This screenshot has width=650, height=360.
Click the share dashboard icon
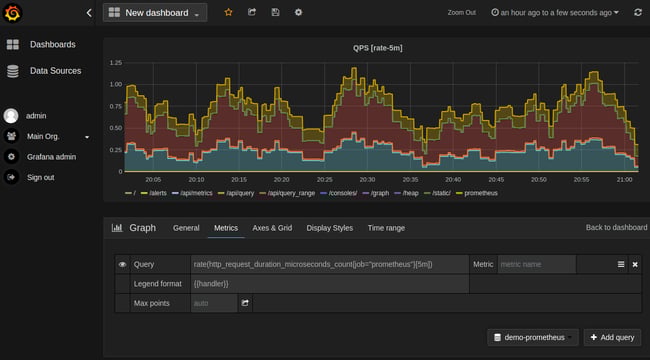[x=252, y=12]
